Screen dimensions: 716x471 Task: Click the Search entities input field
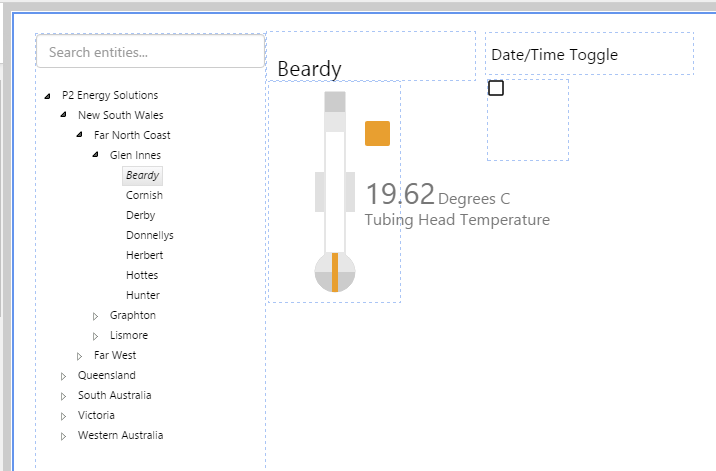150,52
